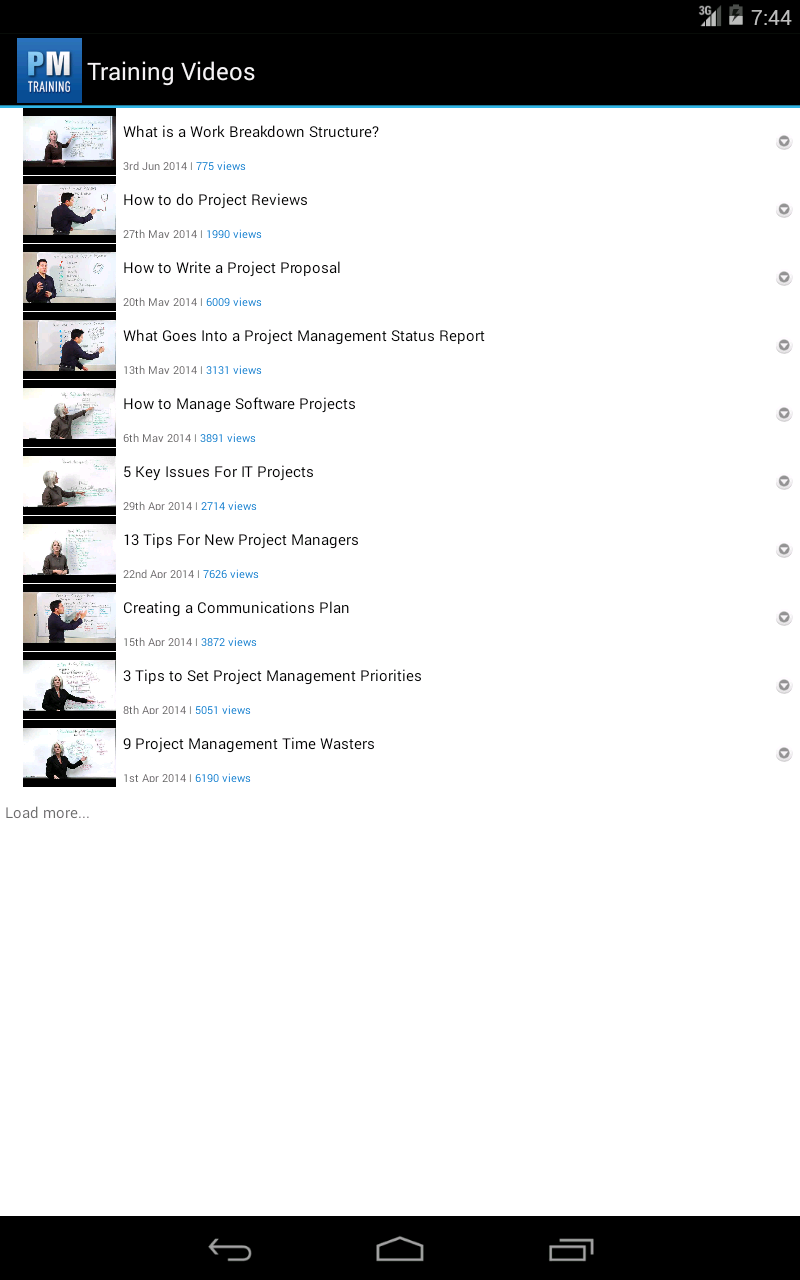Click 7626 views link under 13 Tips video

point(231,574)
